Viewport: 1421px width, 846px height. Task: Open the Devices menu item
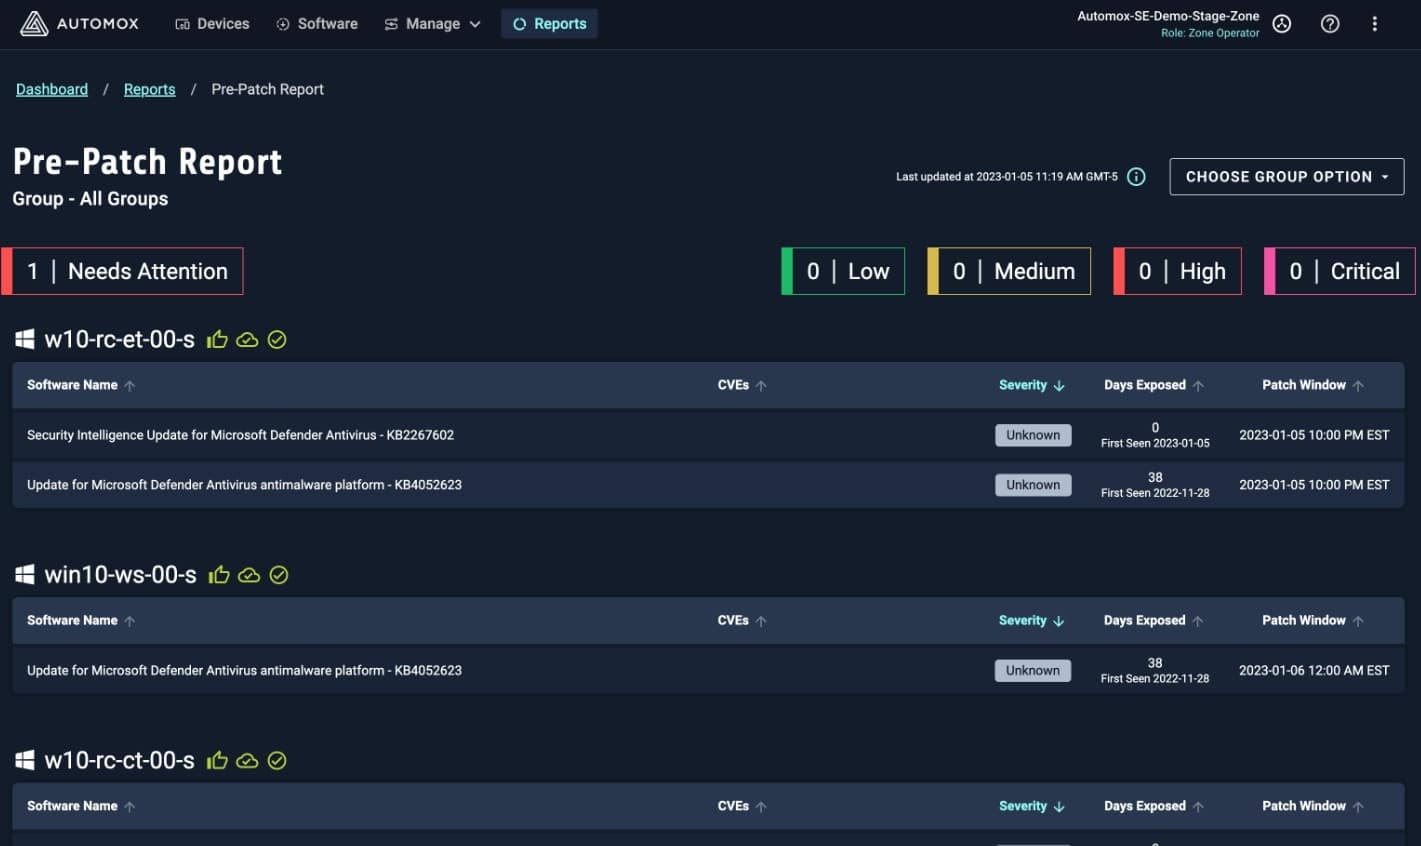click(x=212, y=24)
